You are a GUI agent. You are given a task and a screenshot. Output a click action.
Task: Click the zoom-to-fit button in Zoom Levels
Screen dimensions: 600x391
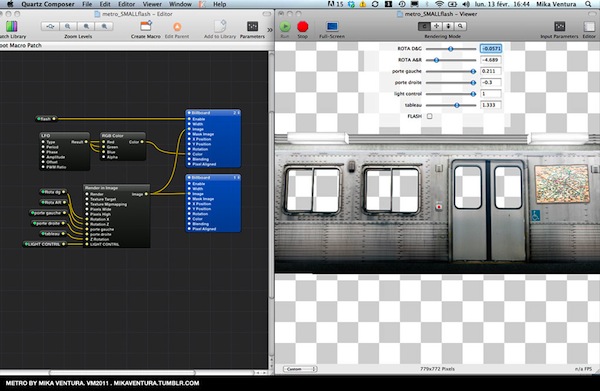click(x=50, y=26)
